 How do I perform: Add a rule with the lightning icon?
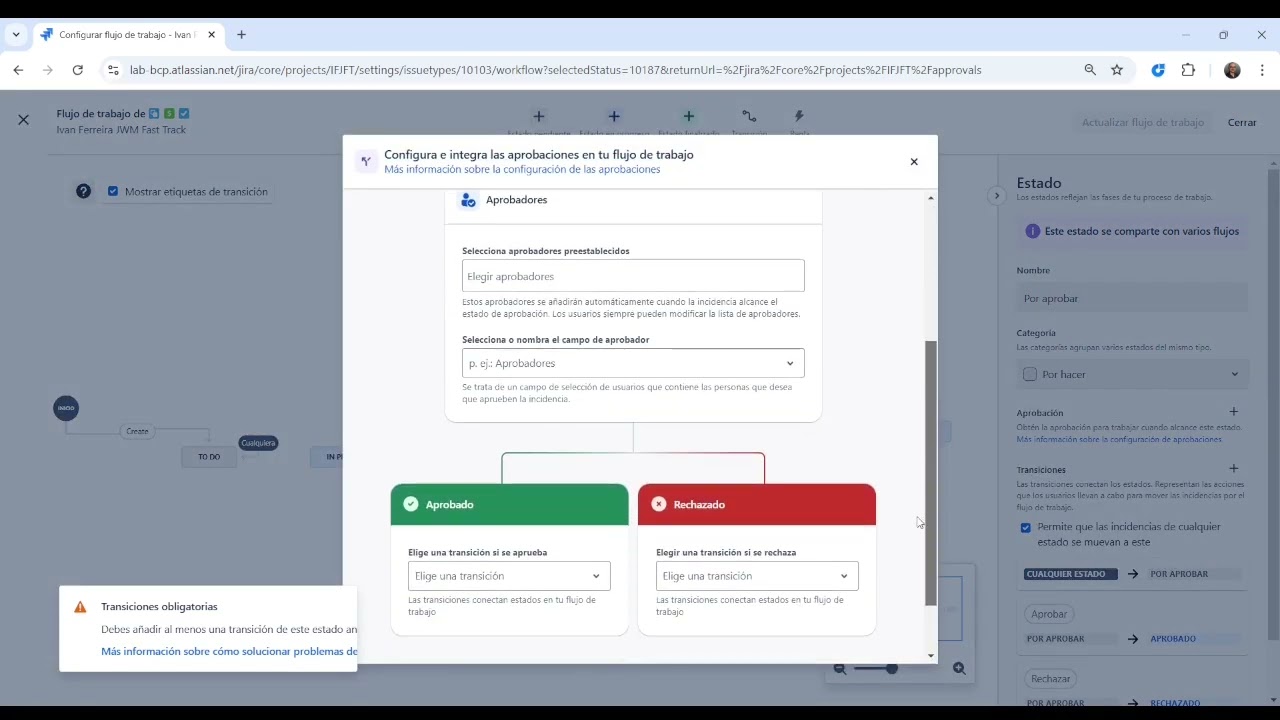pos(798,117)
